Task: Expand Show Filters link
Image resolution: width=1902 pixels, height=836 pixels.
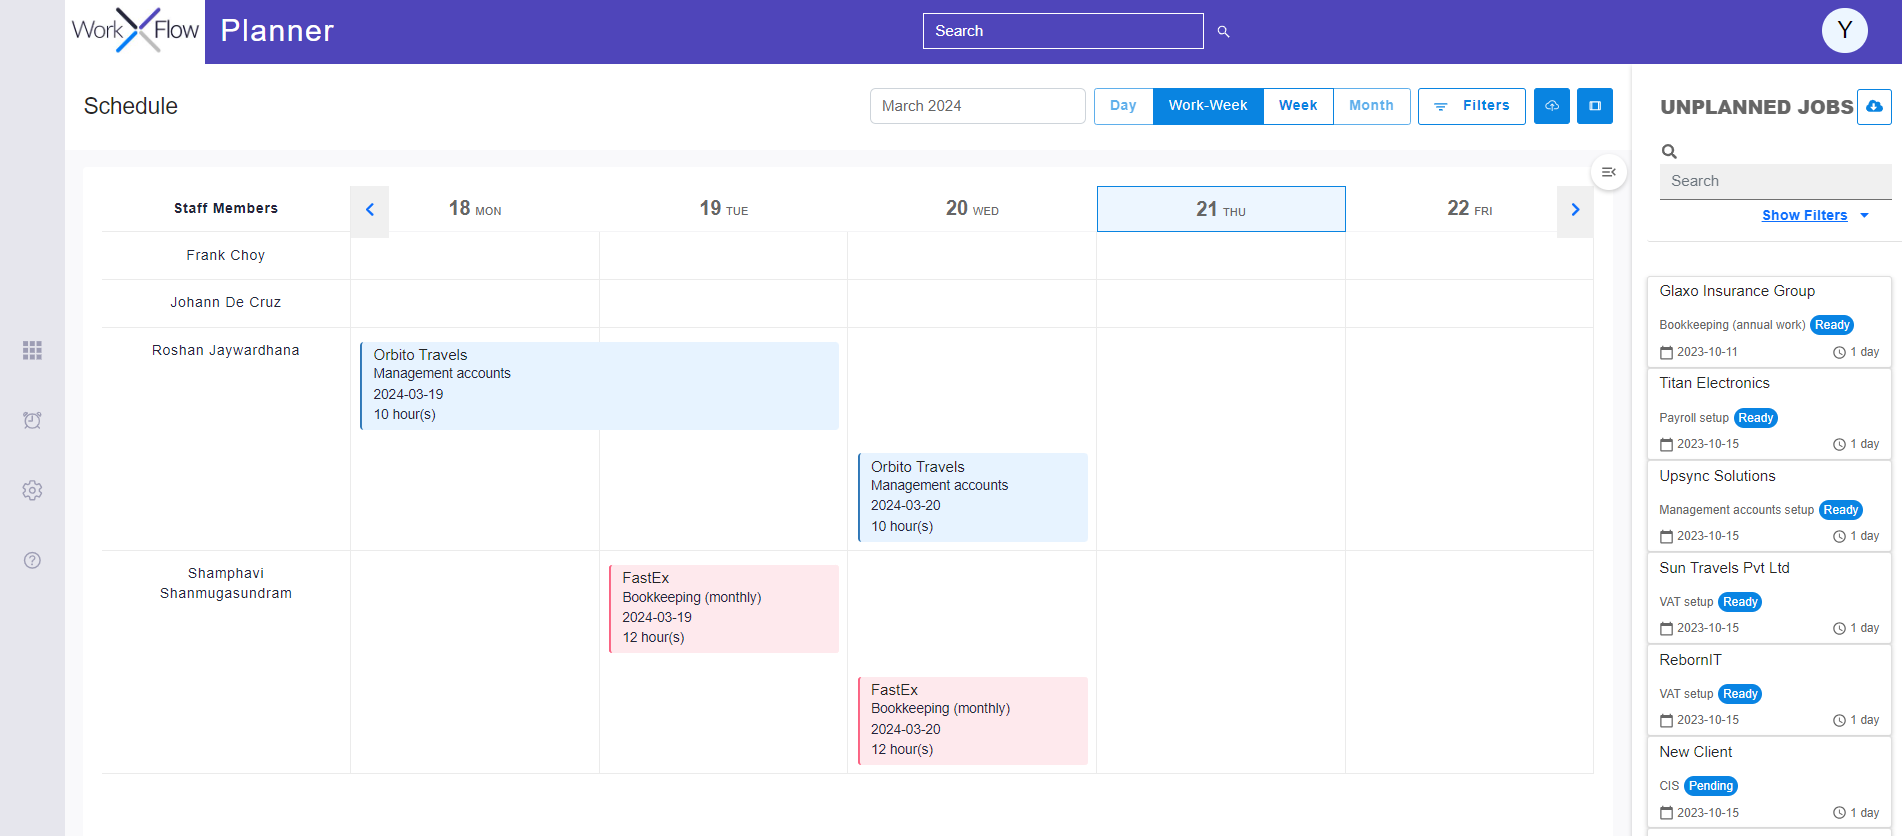Action: pyautogui.click(x=1804, y=215)
